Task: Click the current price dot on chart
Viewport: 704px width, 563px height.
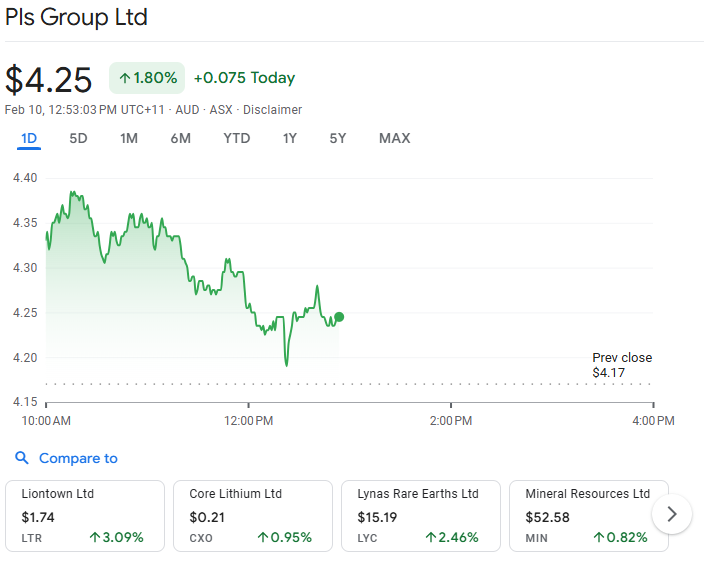Action: pyautogui.click(x=339, y=317)
